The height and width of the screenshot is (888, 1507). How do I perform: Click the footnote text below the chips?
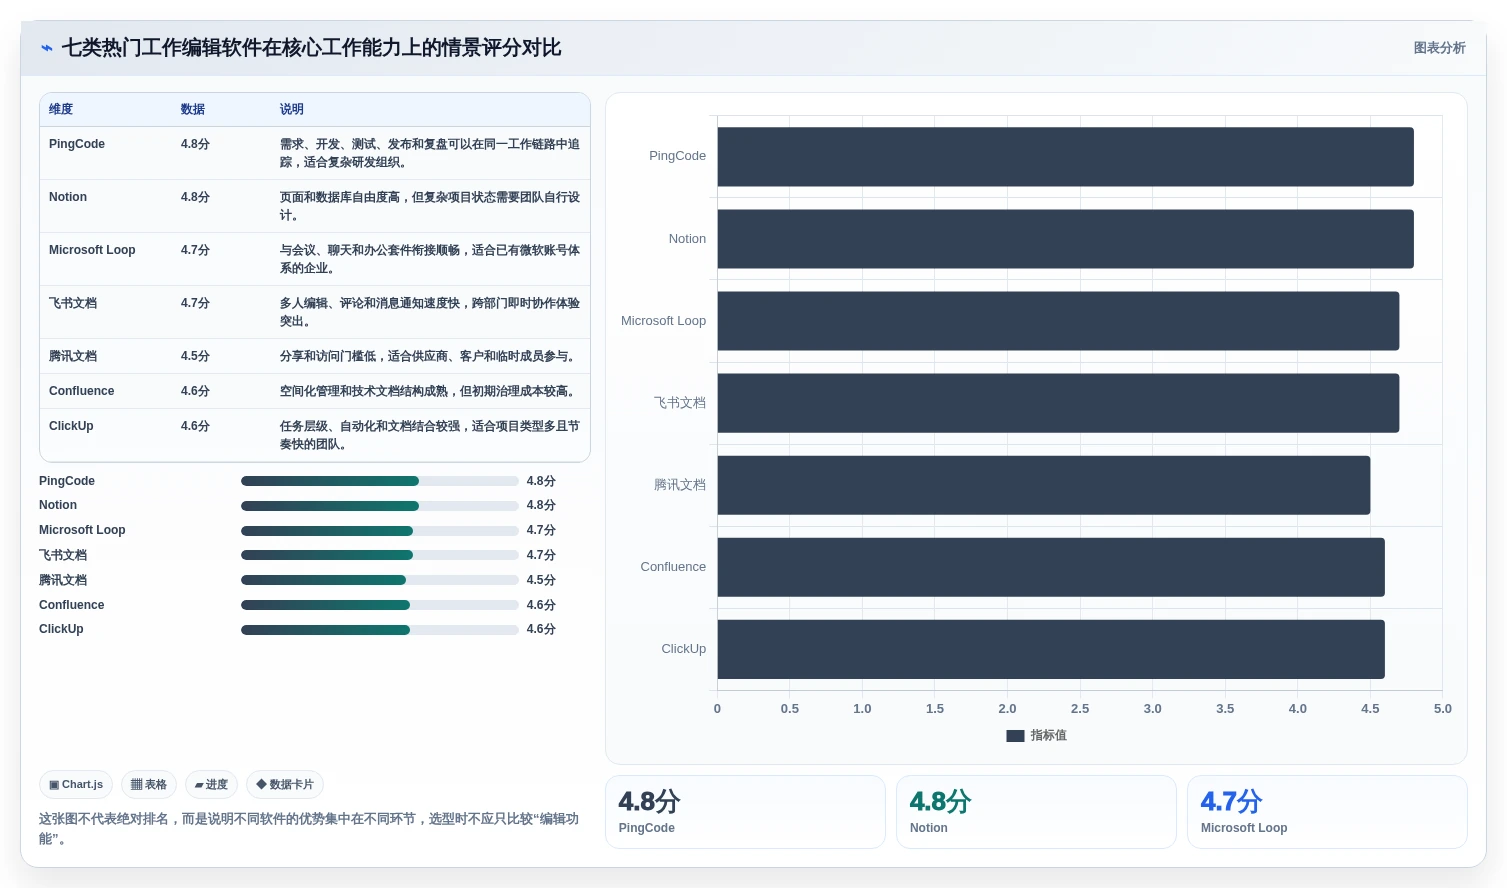click(x=309, y=828)
